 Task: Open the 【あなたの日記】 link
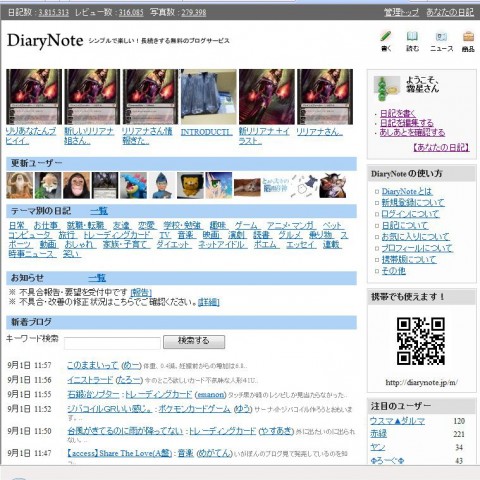(x=441, y=147)
